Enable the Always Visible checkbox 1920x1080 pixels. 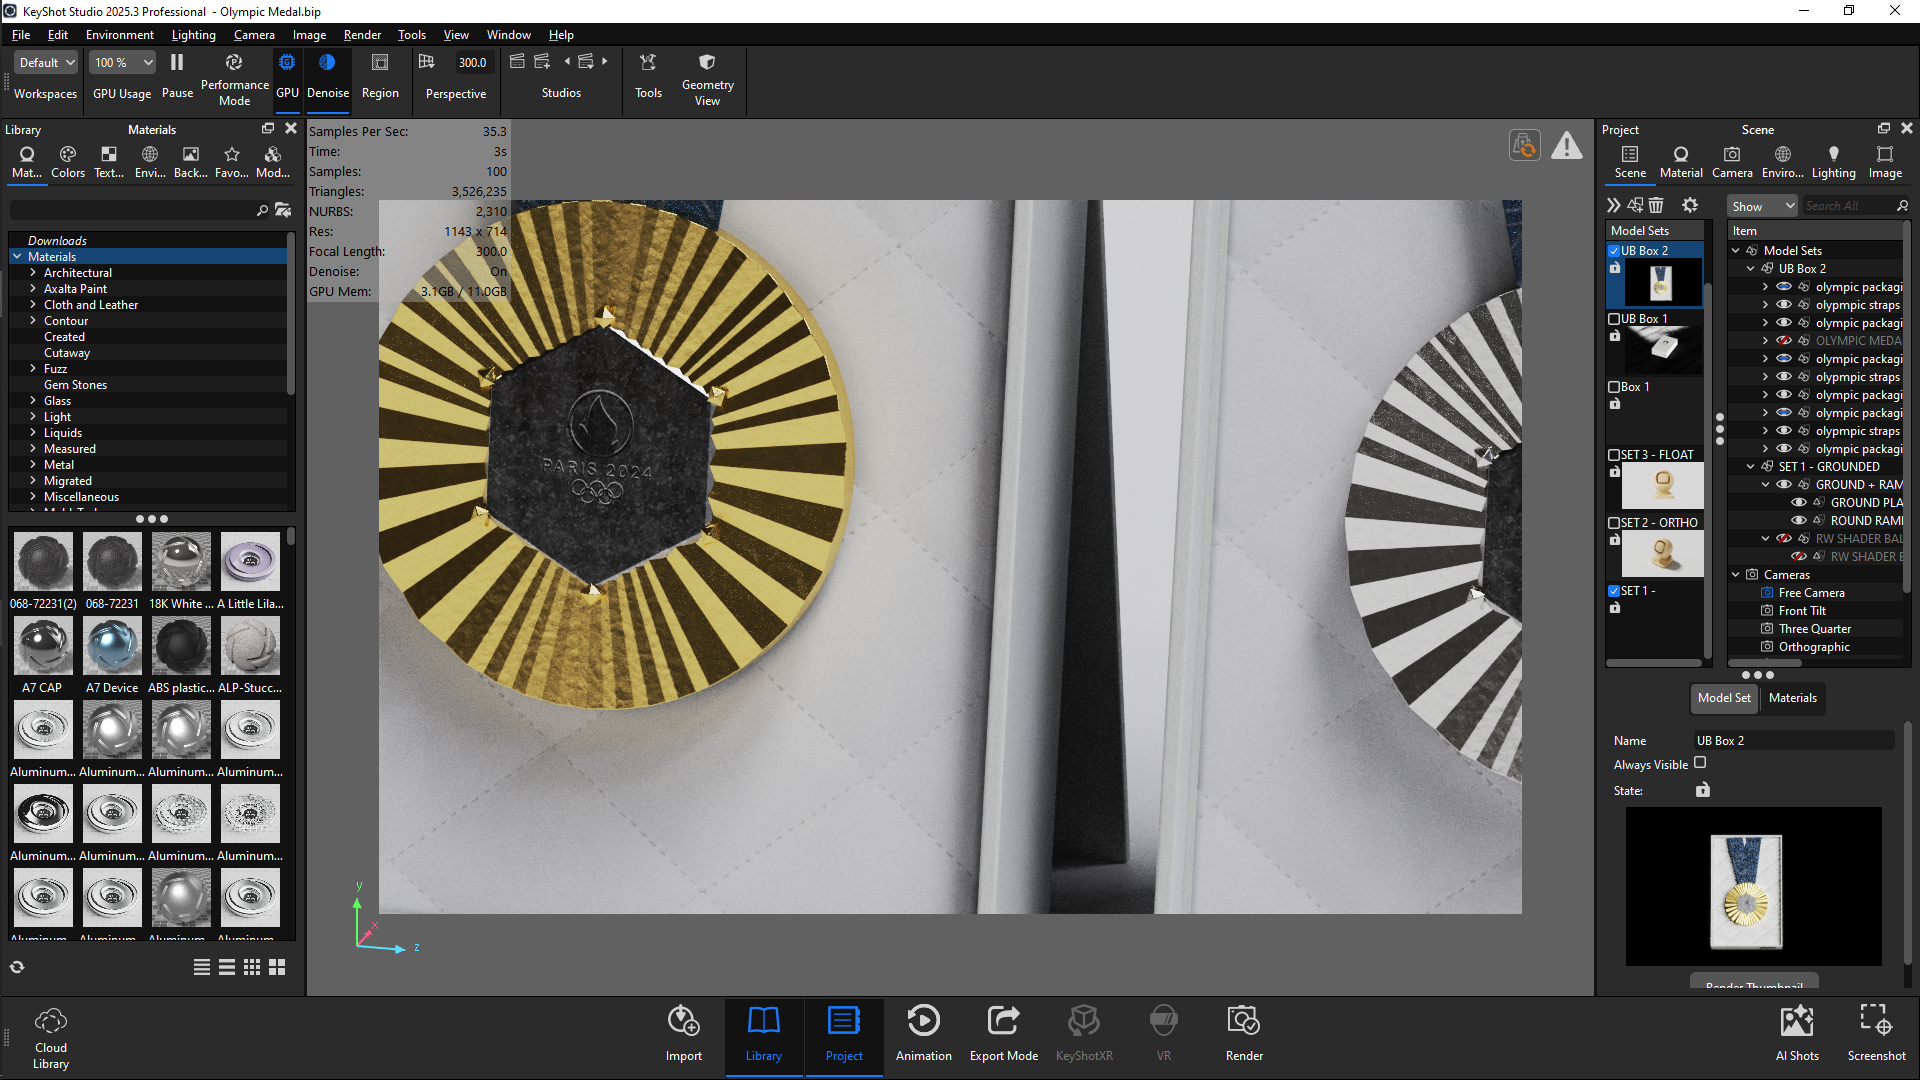1700,763
